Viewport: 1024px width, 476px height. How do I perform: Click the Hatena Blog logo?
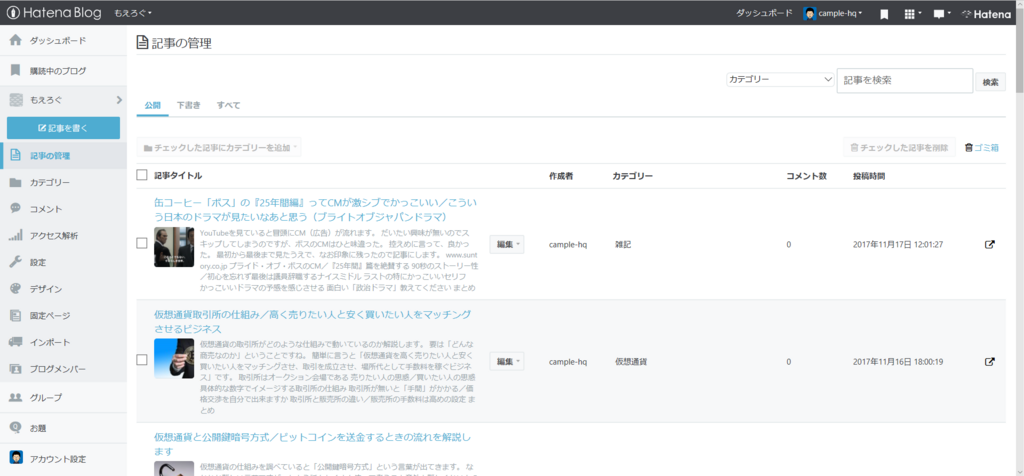point(56,13)
